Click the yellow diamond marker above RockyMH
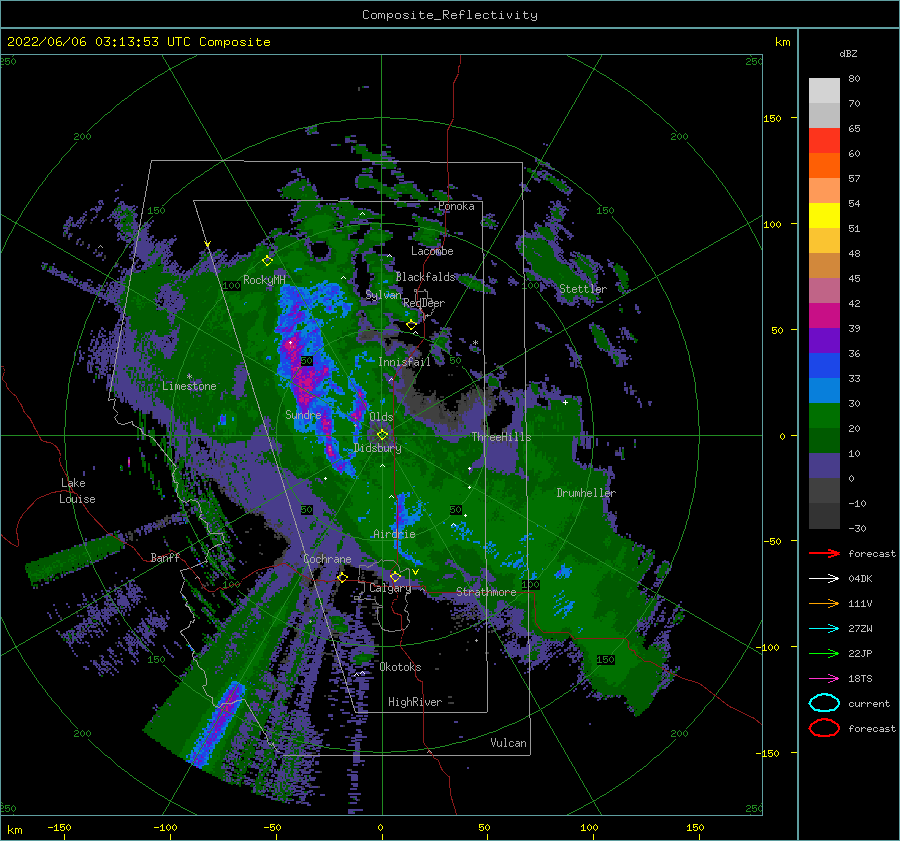This screenshot has width=900, height=841. click(267, 261)
